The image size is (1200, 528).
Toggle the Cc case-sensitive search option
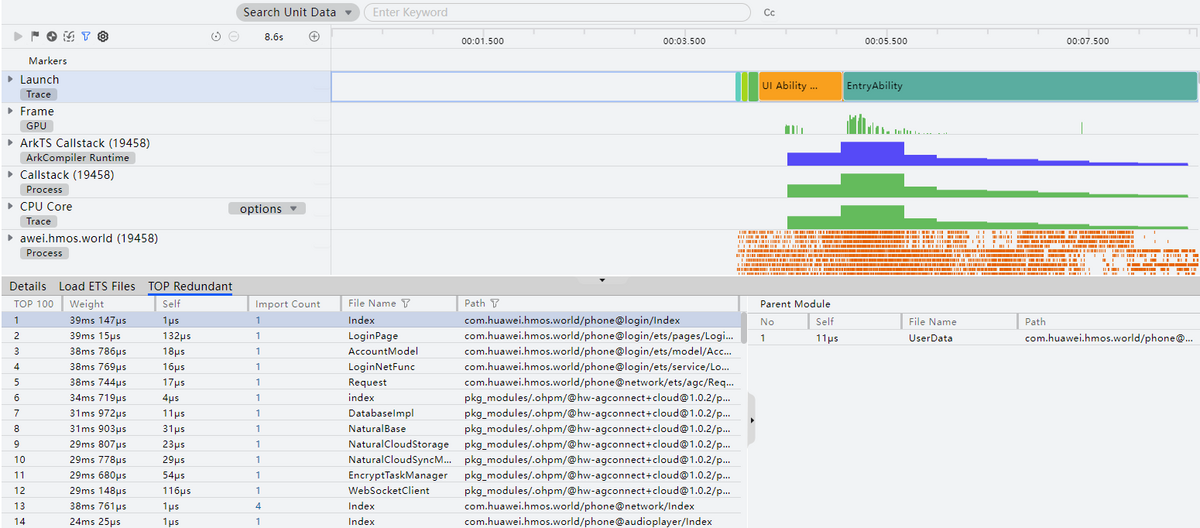769,13
